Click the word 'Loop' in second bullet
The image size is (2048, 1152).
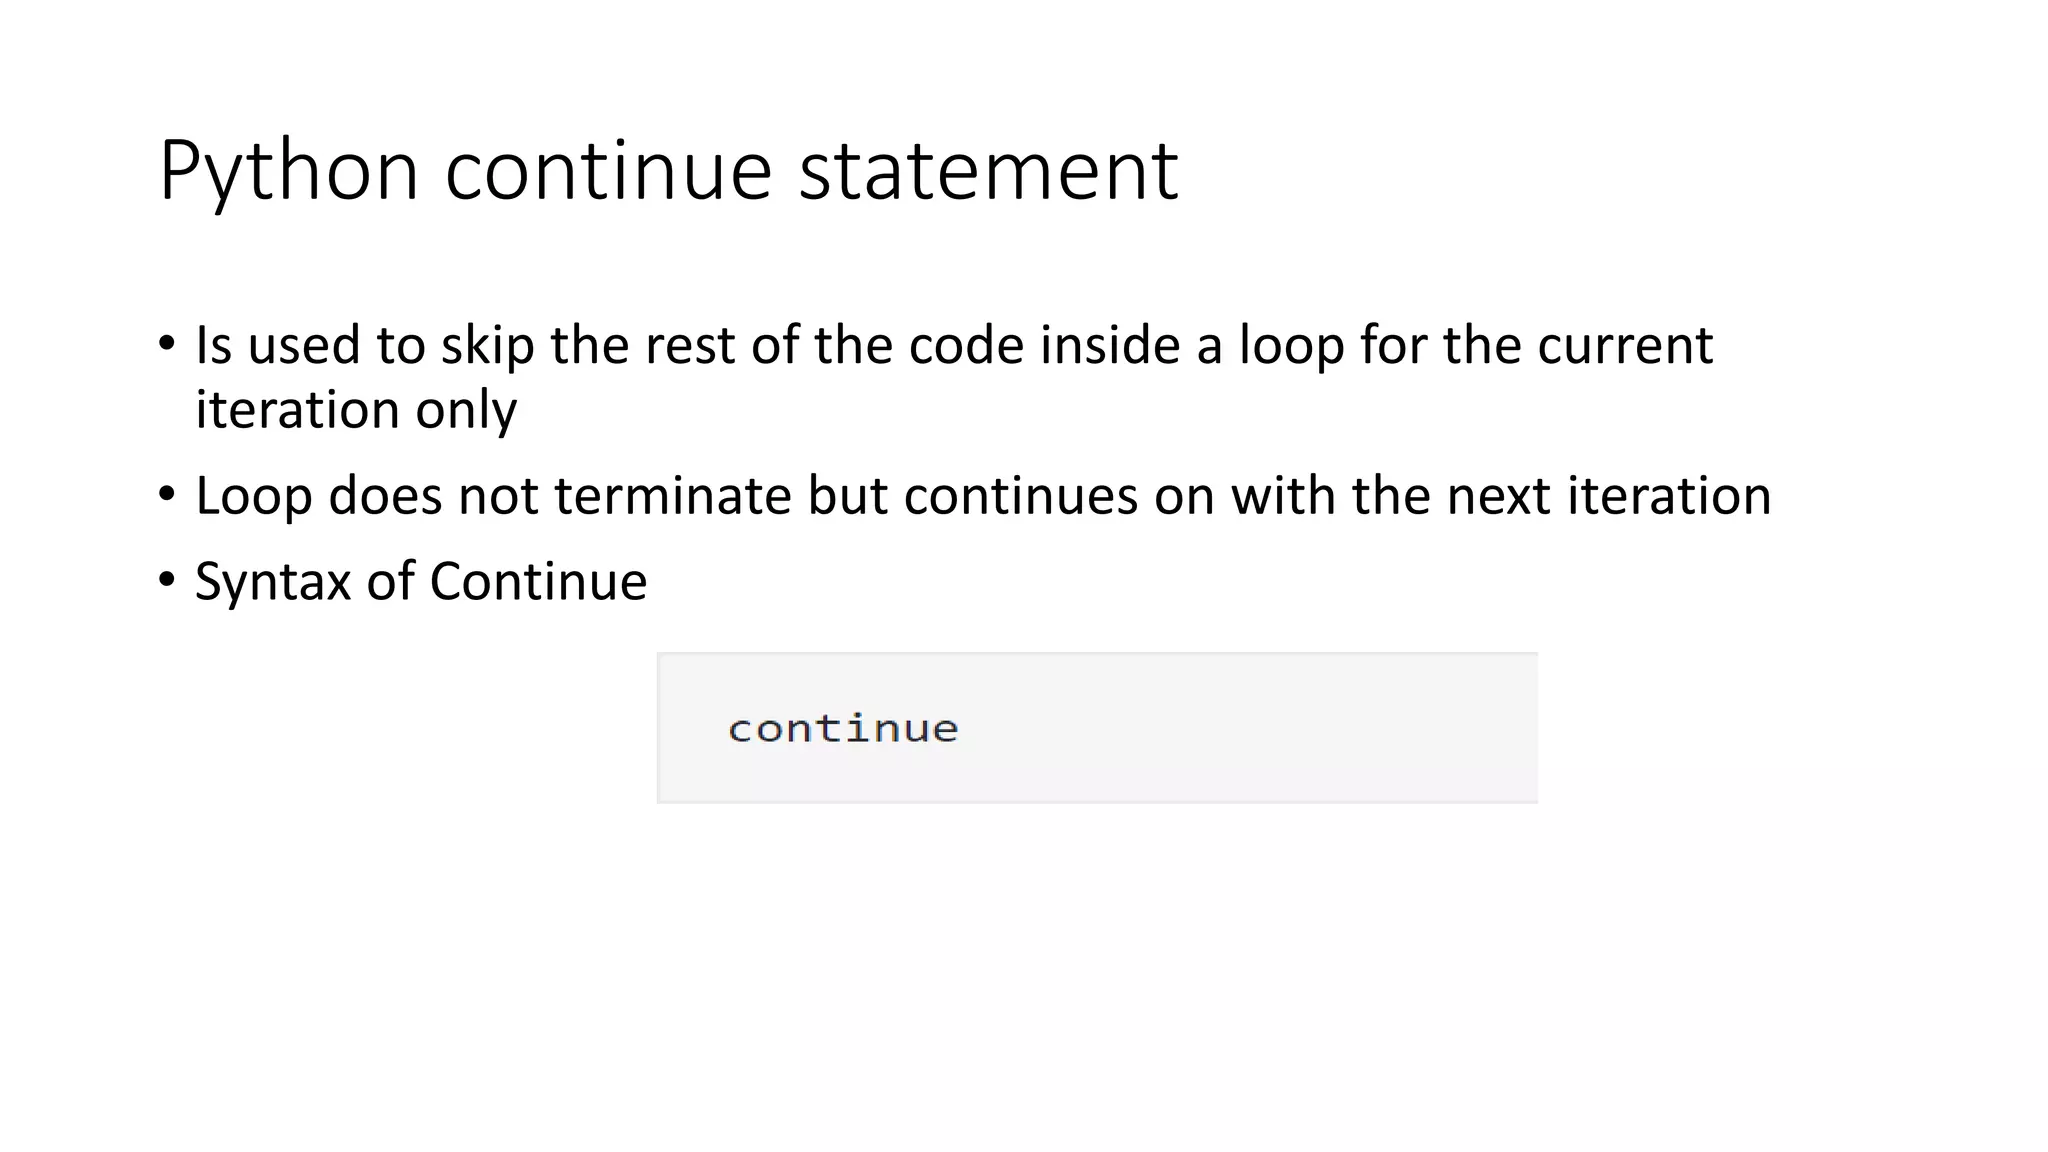click(x=253, y=495)
